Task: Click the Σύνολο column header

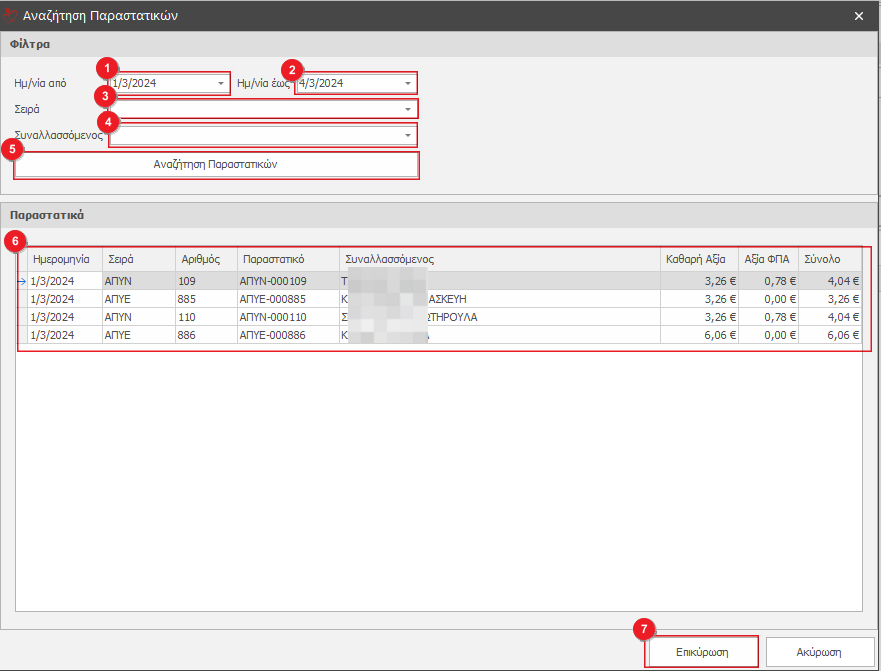Action: [x=829, y=259]
